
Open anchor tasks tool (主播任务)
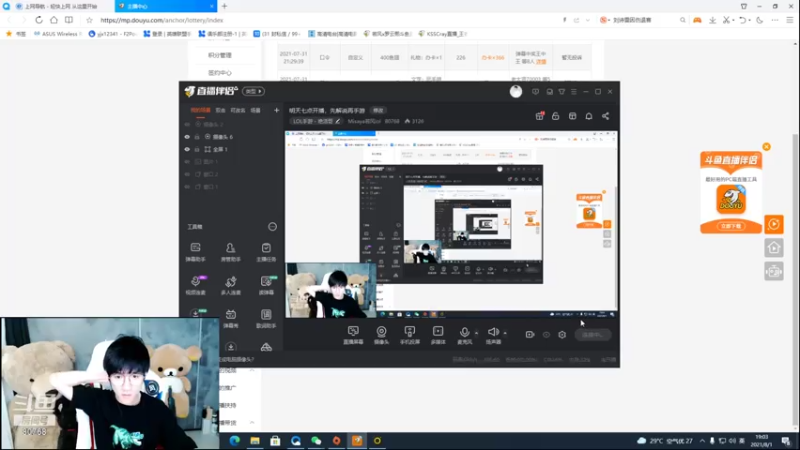(266, 252)
